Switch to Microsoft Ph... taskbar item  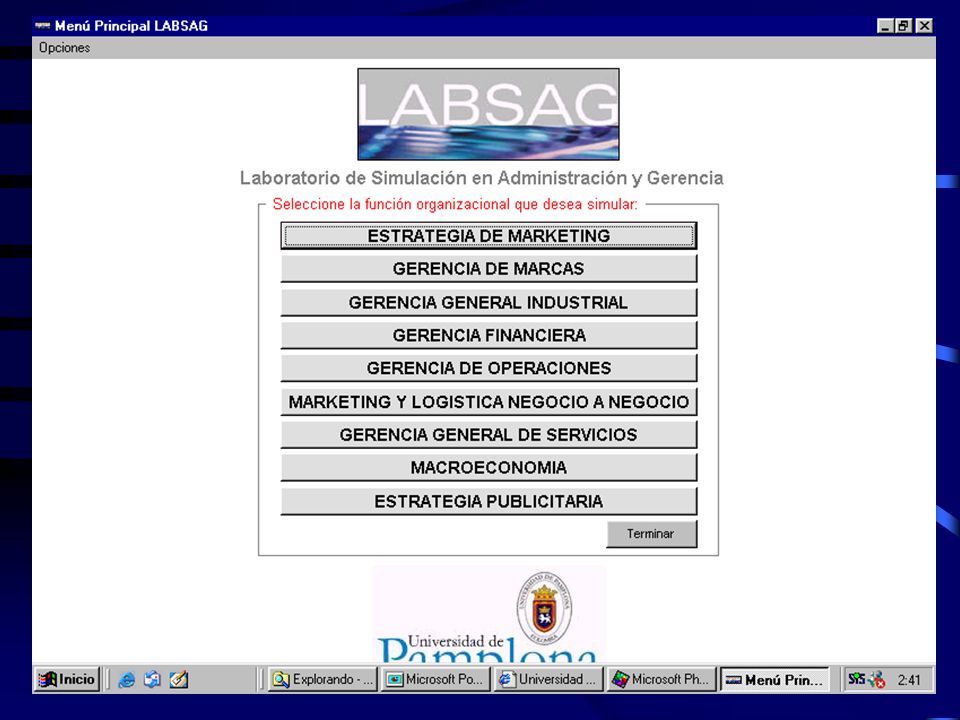click(x=661, y=680)
